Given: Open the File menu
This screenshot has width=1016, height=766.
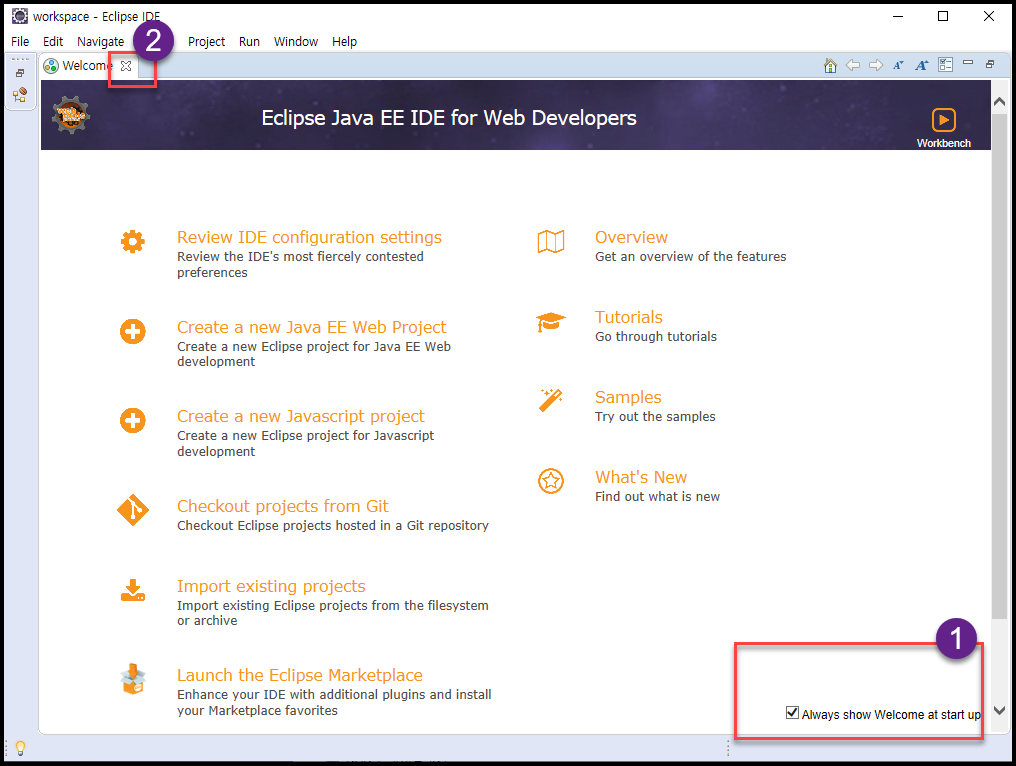Looking at the screenshot, I should [x=20, y=41].
